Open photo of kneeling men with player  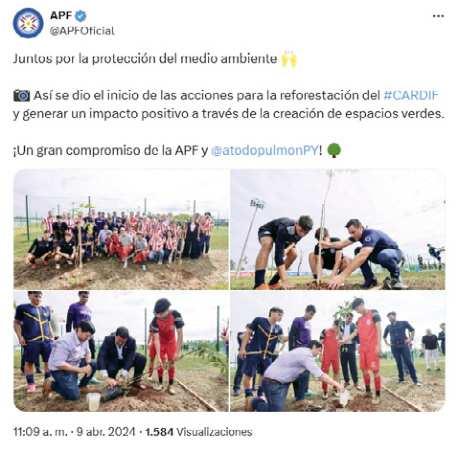tap(121, 351)
